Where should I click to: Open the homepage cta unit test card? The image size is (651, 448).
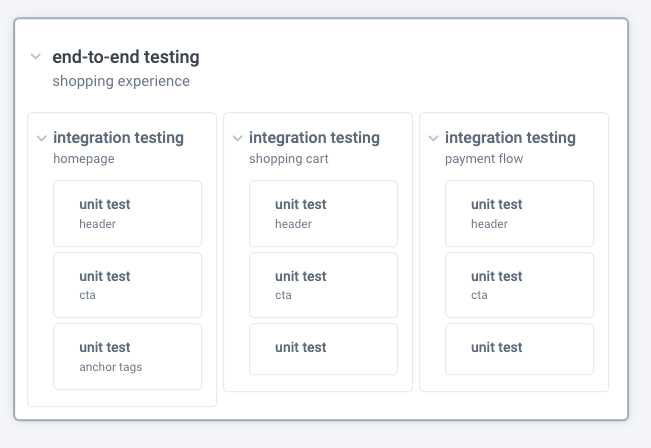pos(127,285)
